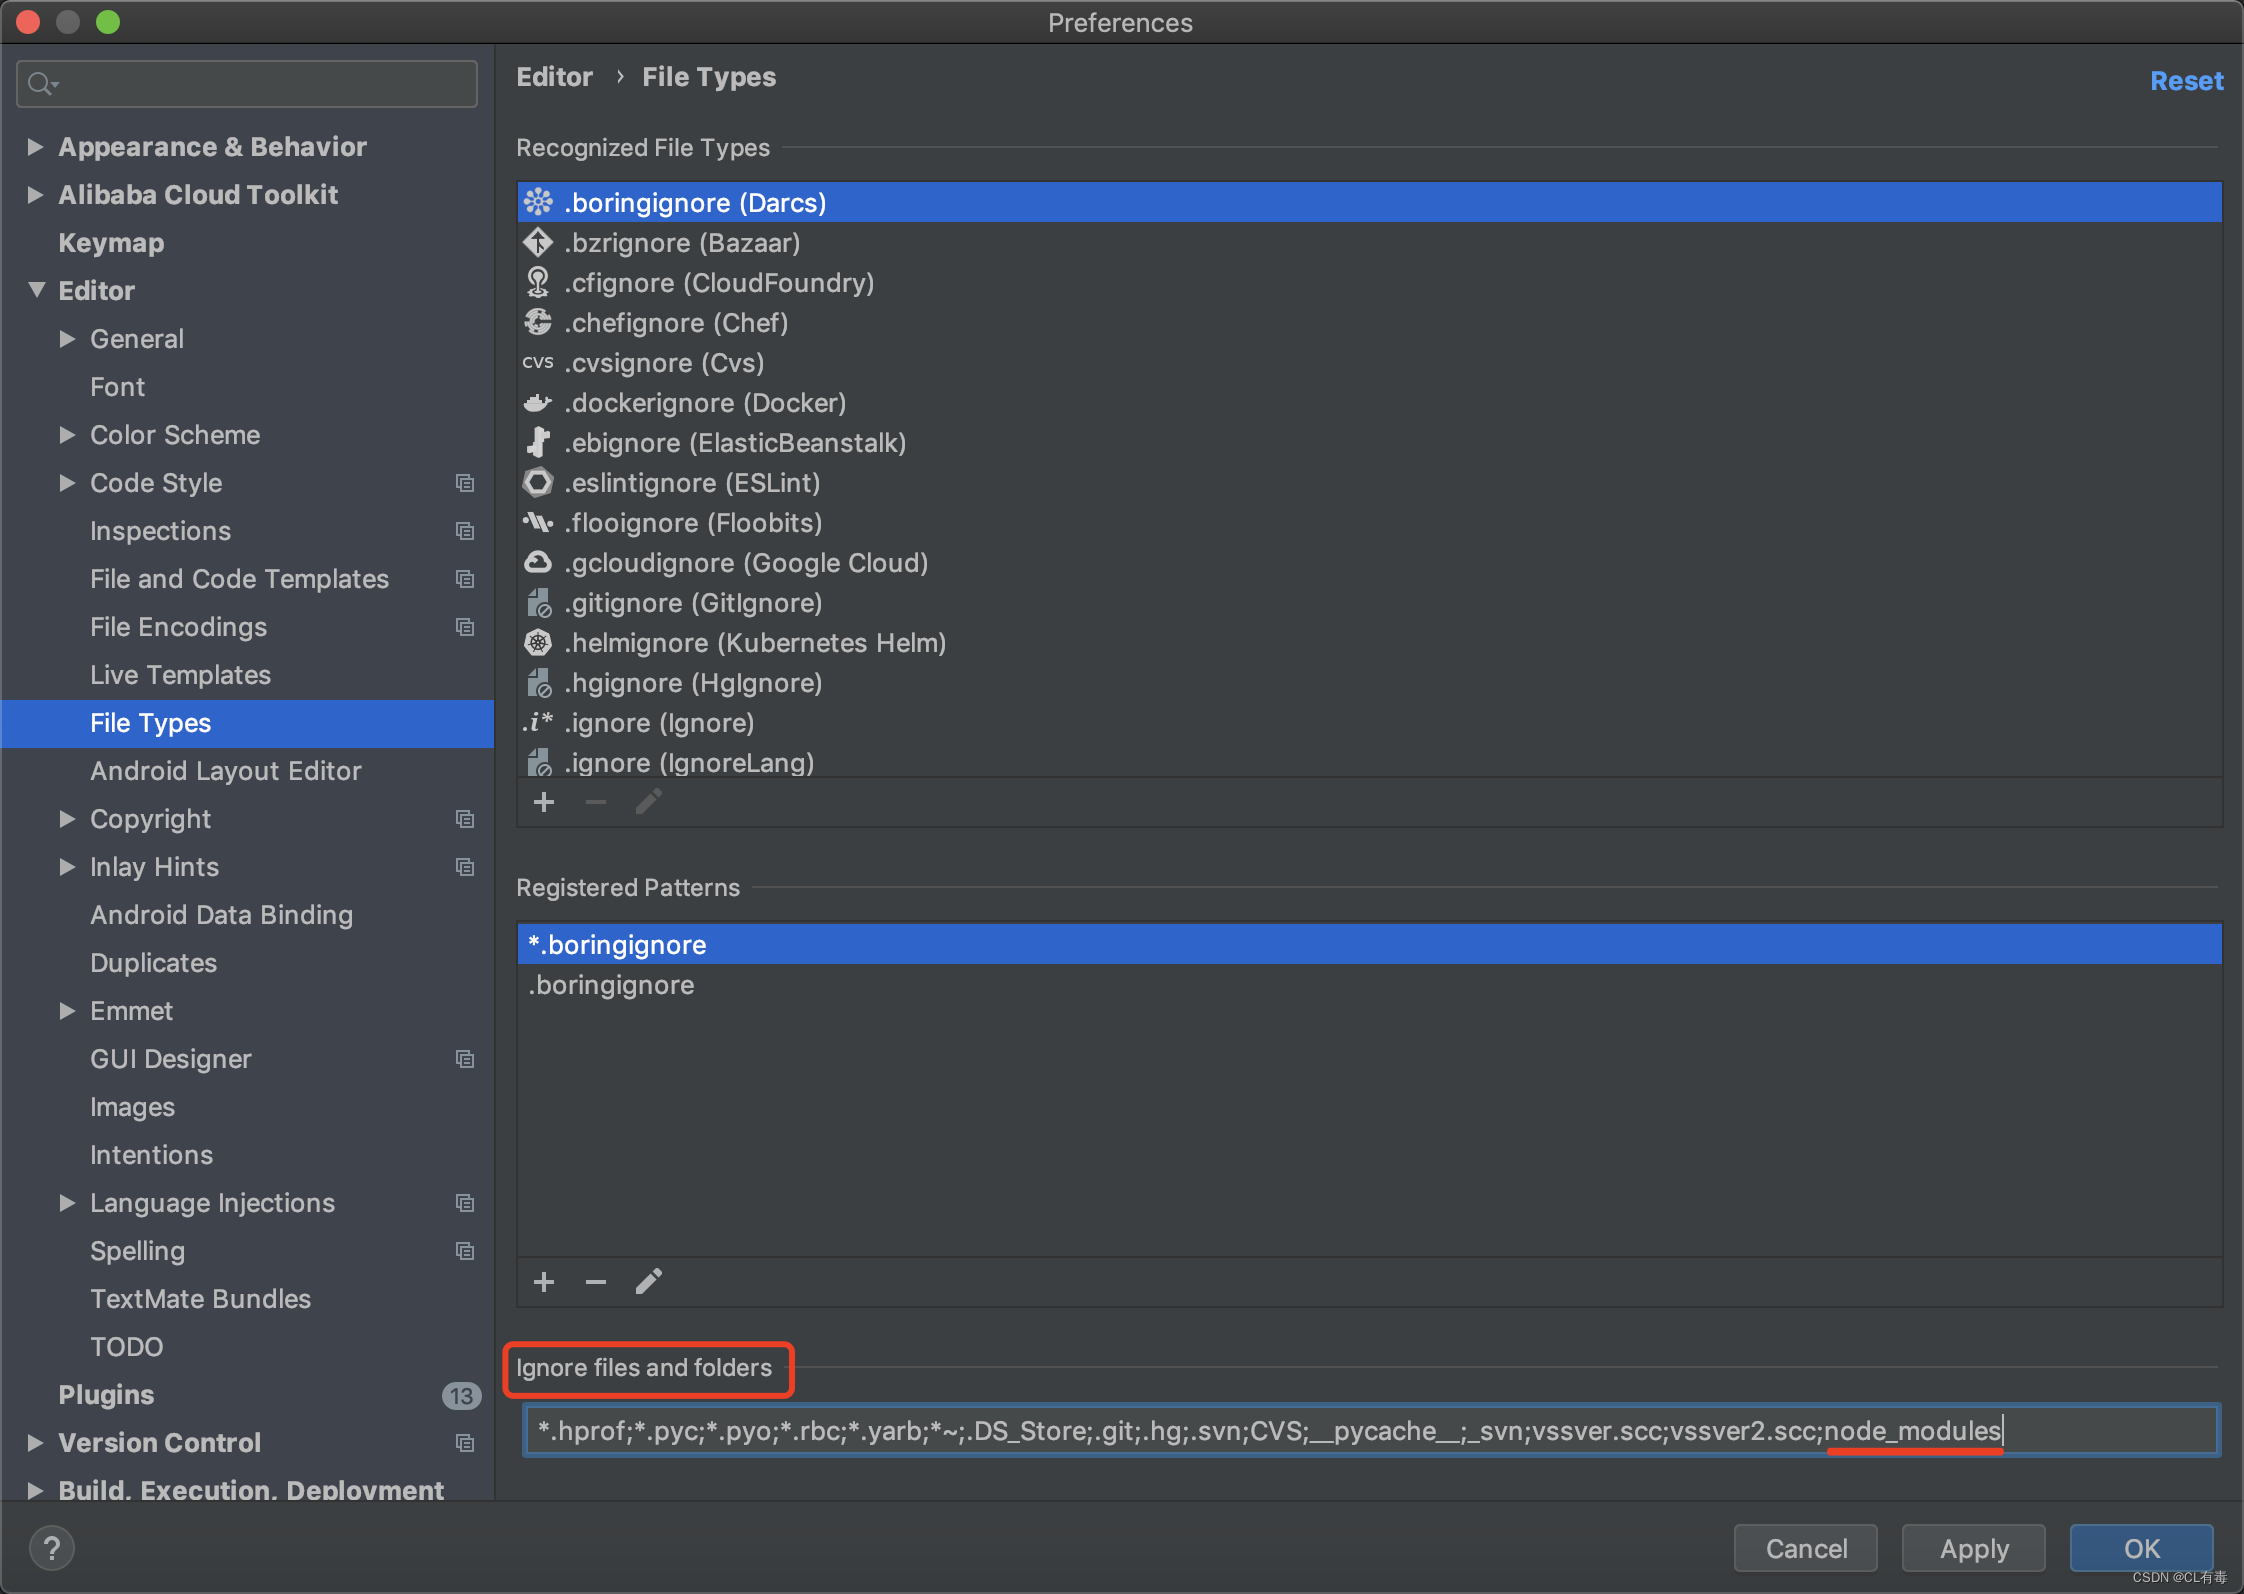This screenshot has width=2244, height=1594.
Task: Click the add pattern plus button
Action: coord(545,1283)
